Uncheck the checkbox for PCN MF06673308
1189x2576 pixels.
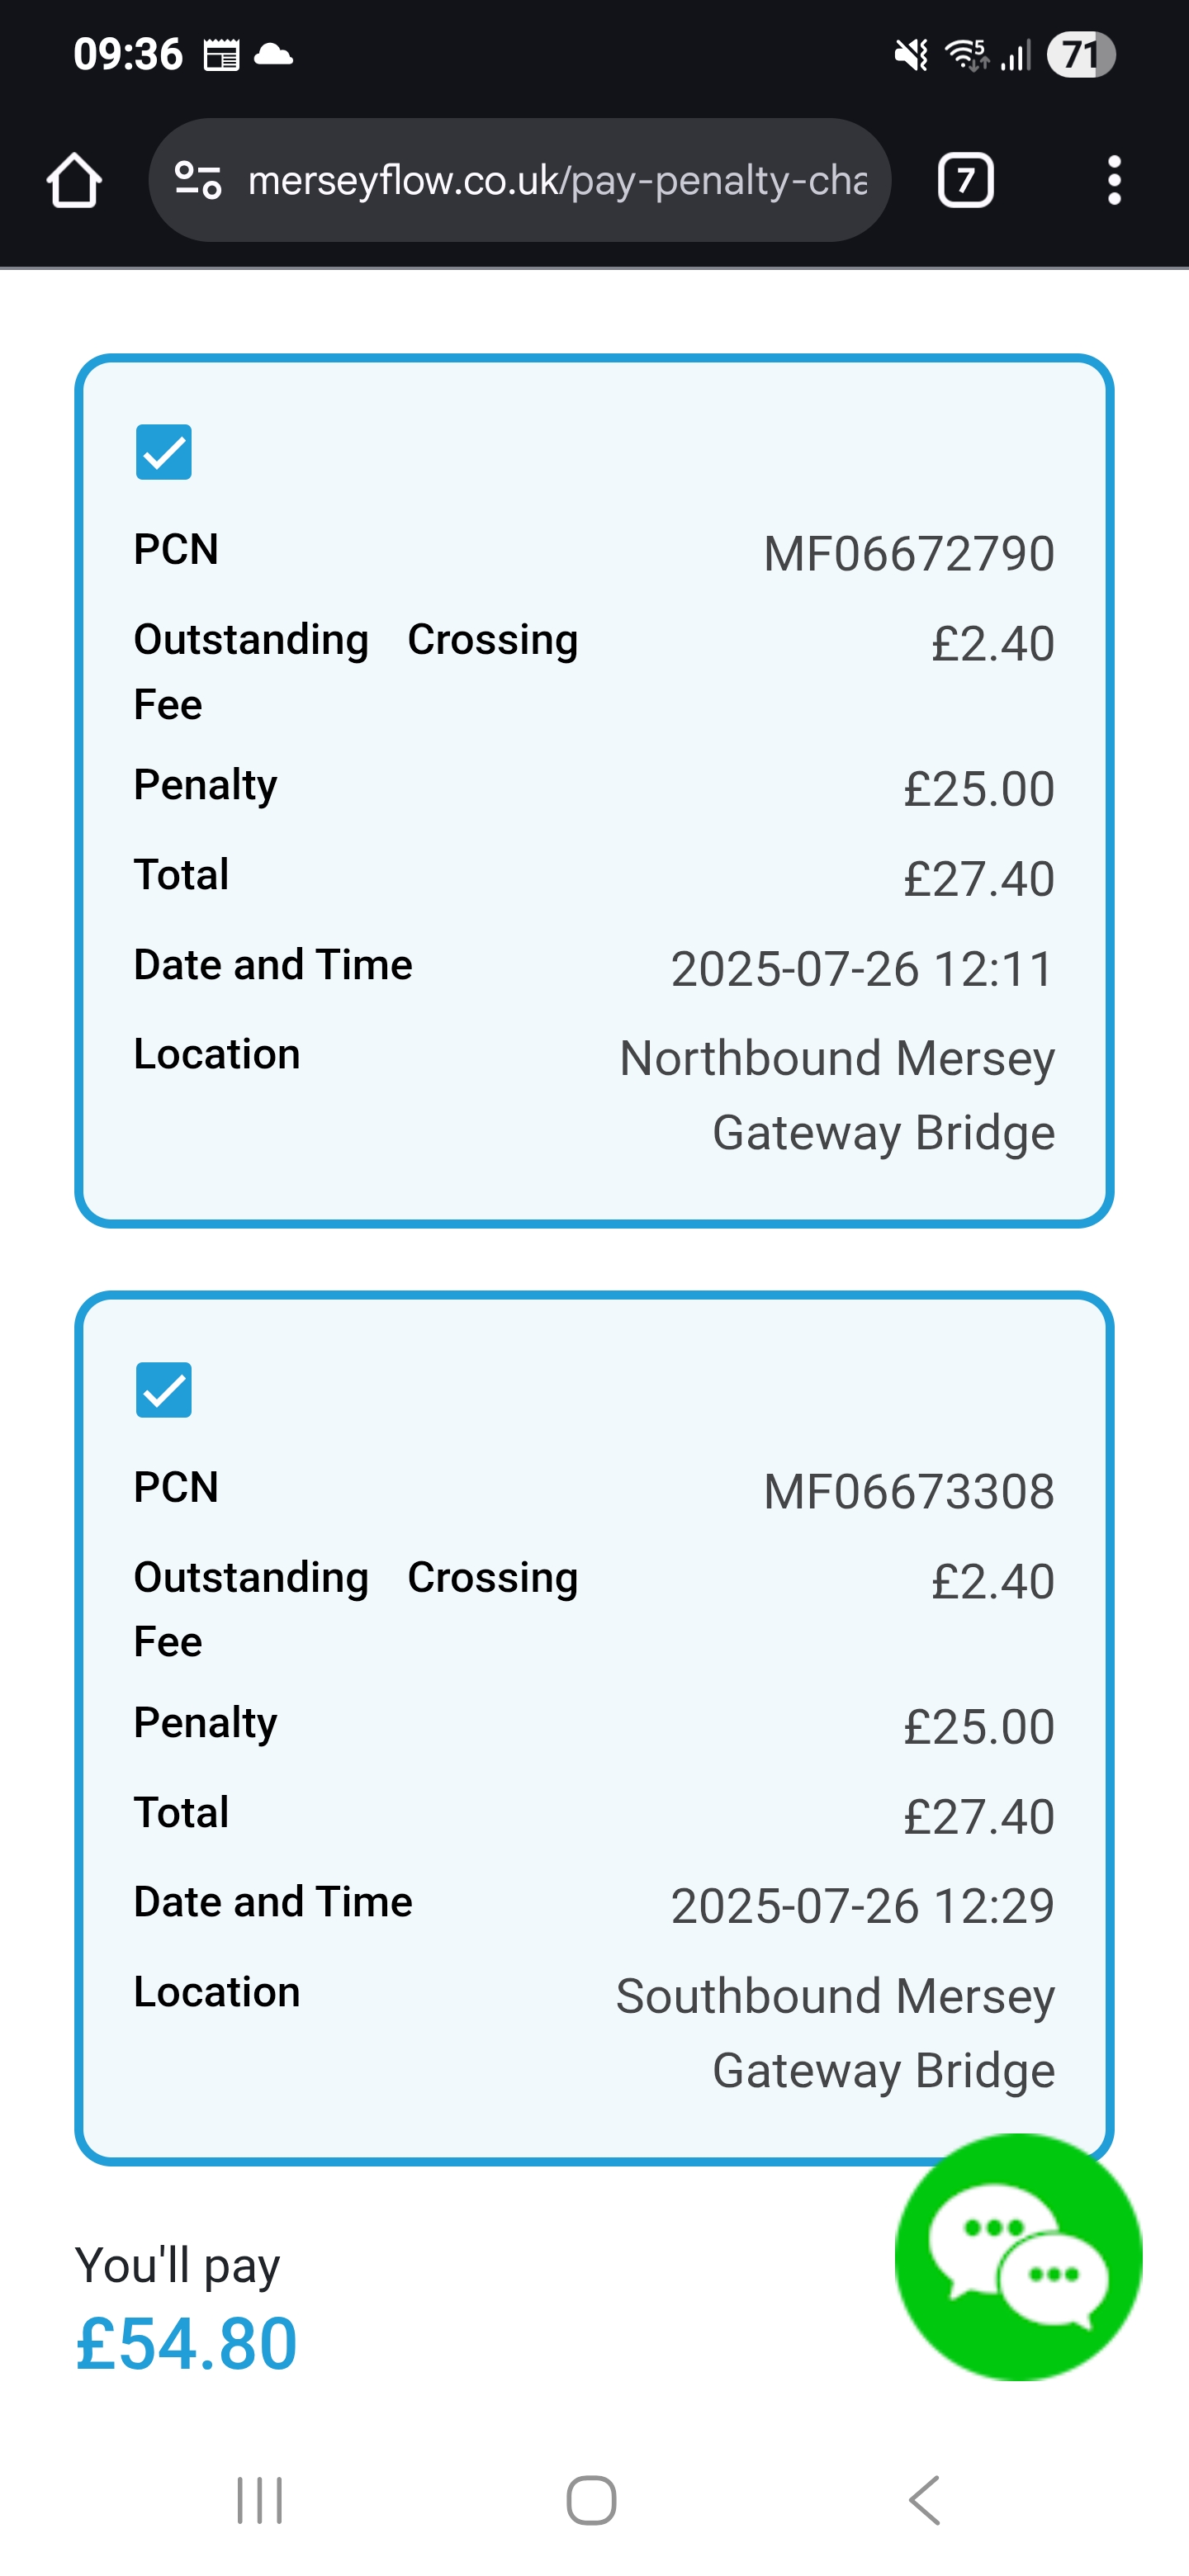[x=164, y=1390]
